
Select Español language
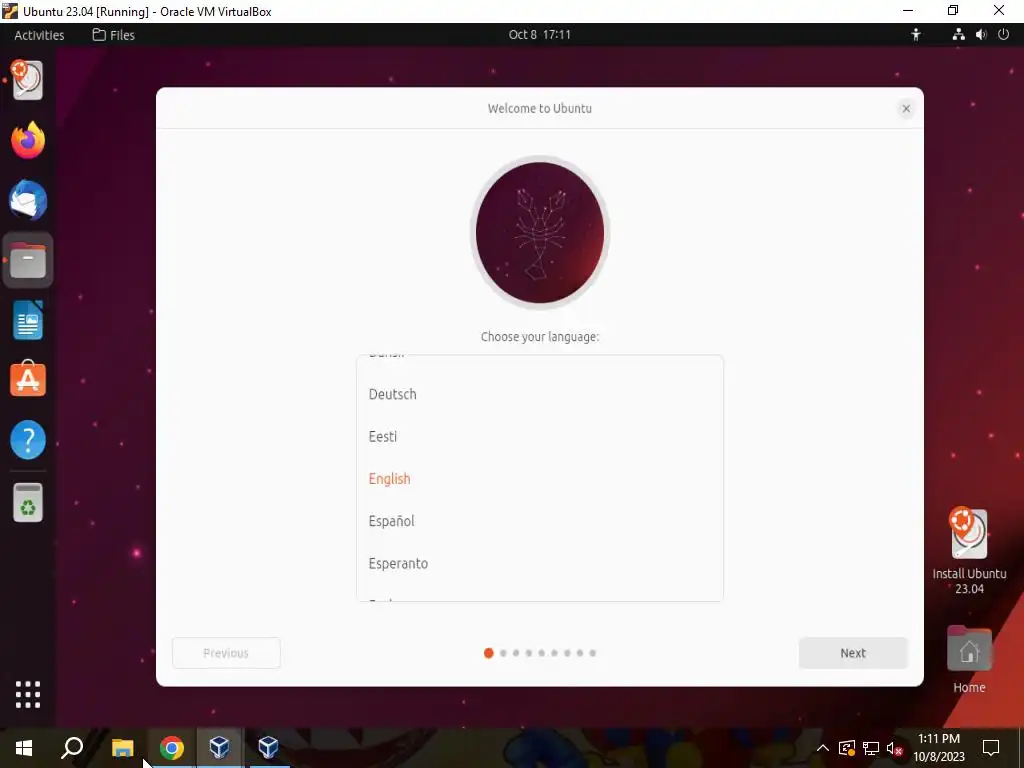539,521
